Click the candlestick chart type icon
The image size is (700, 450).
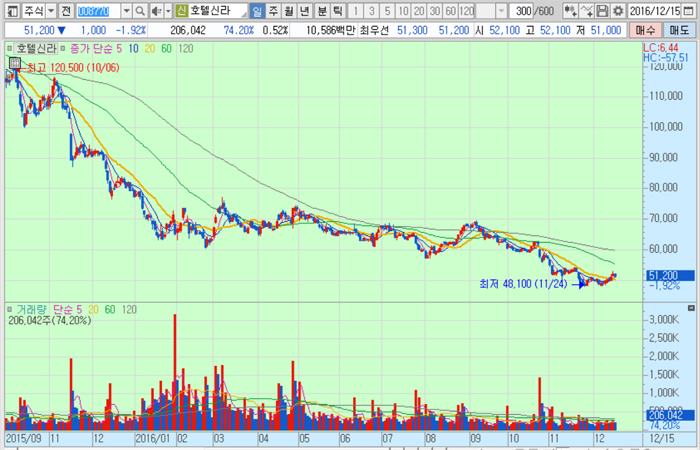570,10
